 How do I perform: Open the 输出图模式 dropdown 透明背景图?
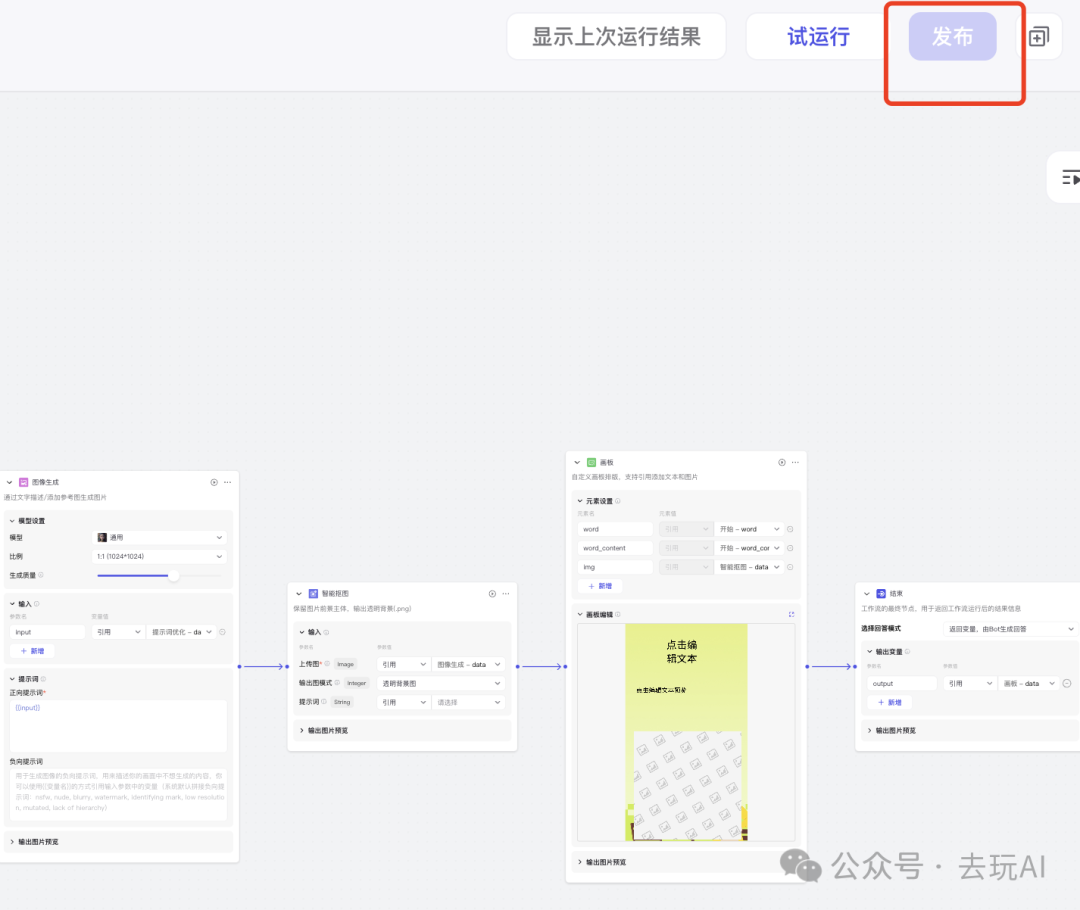[441, 683]
